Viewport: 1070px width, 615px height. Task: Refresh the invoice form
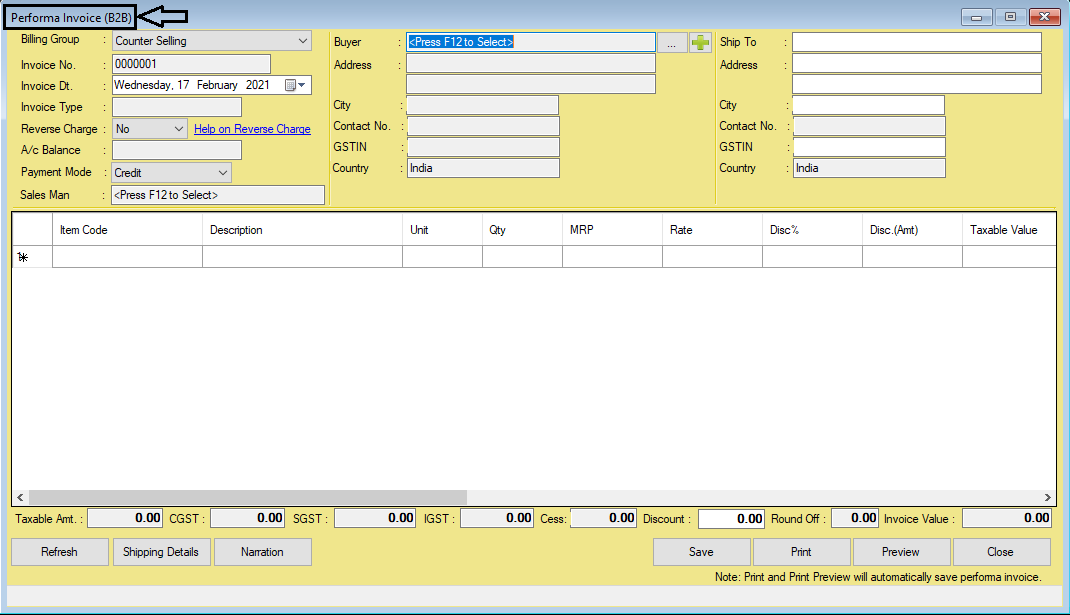tap(59, 551)
